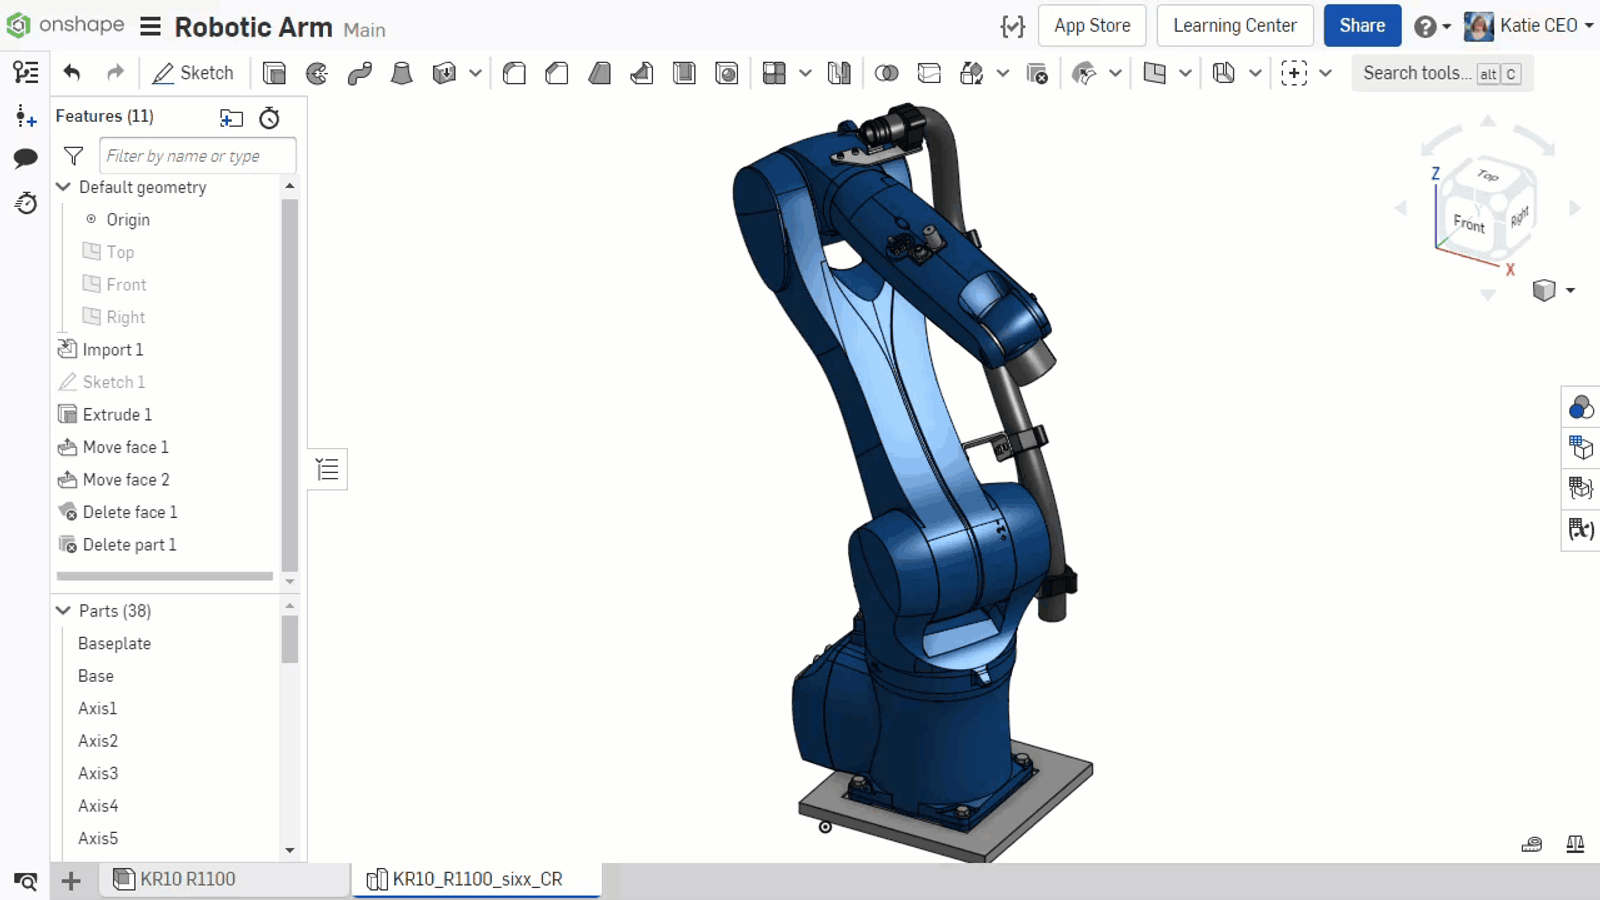The width and height of the screenshot is (1600, 900).
Task: Click the Share button
Action: pyautogui.click(x=1362, y=26)
